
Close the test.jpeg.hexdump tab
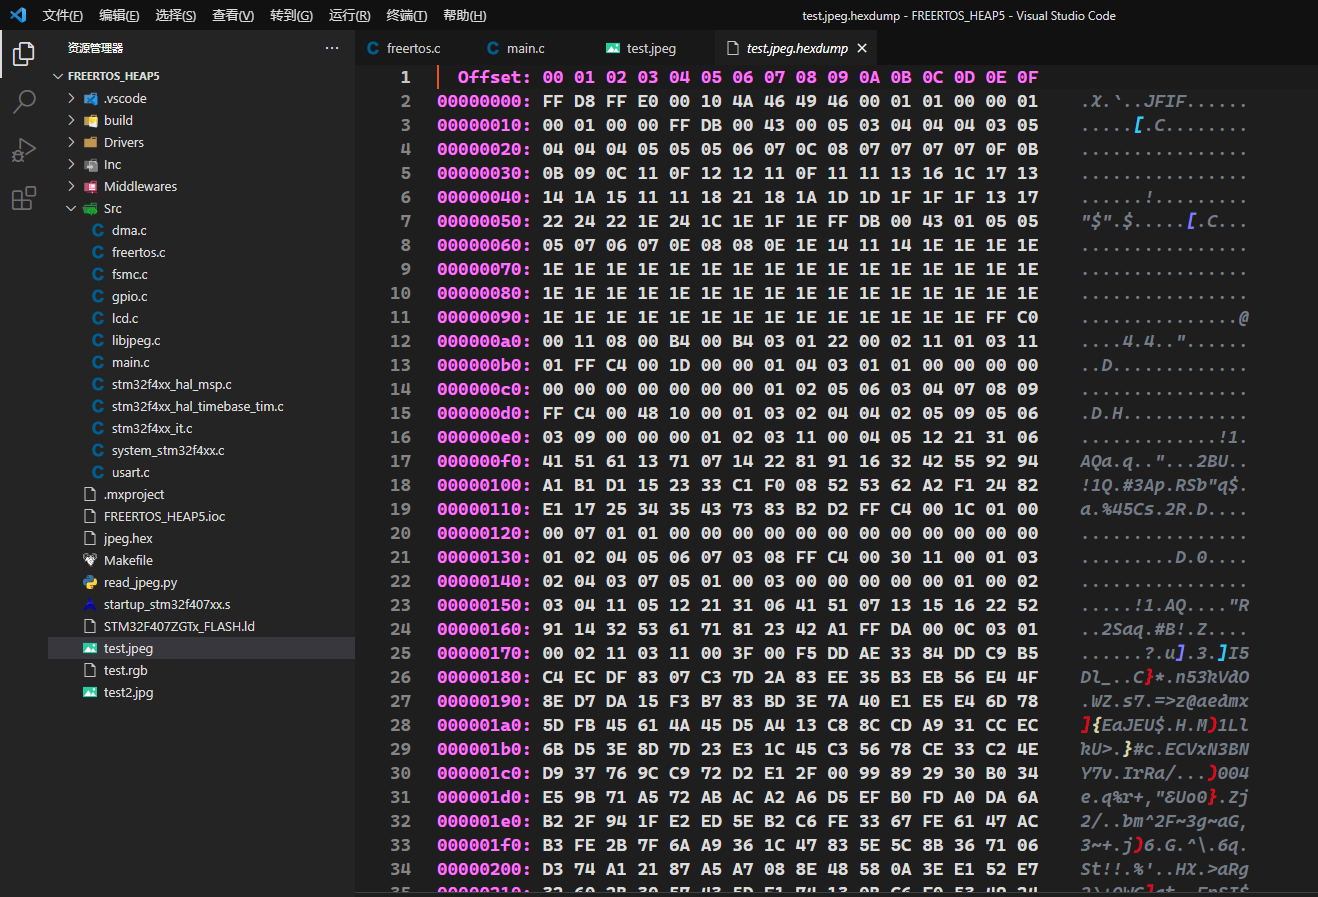click(862, 47)
